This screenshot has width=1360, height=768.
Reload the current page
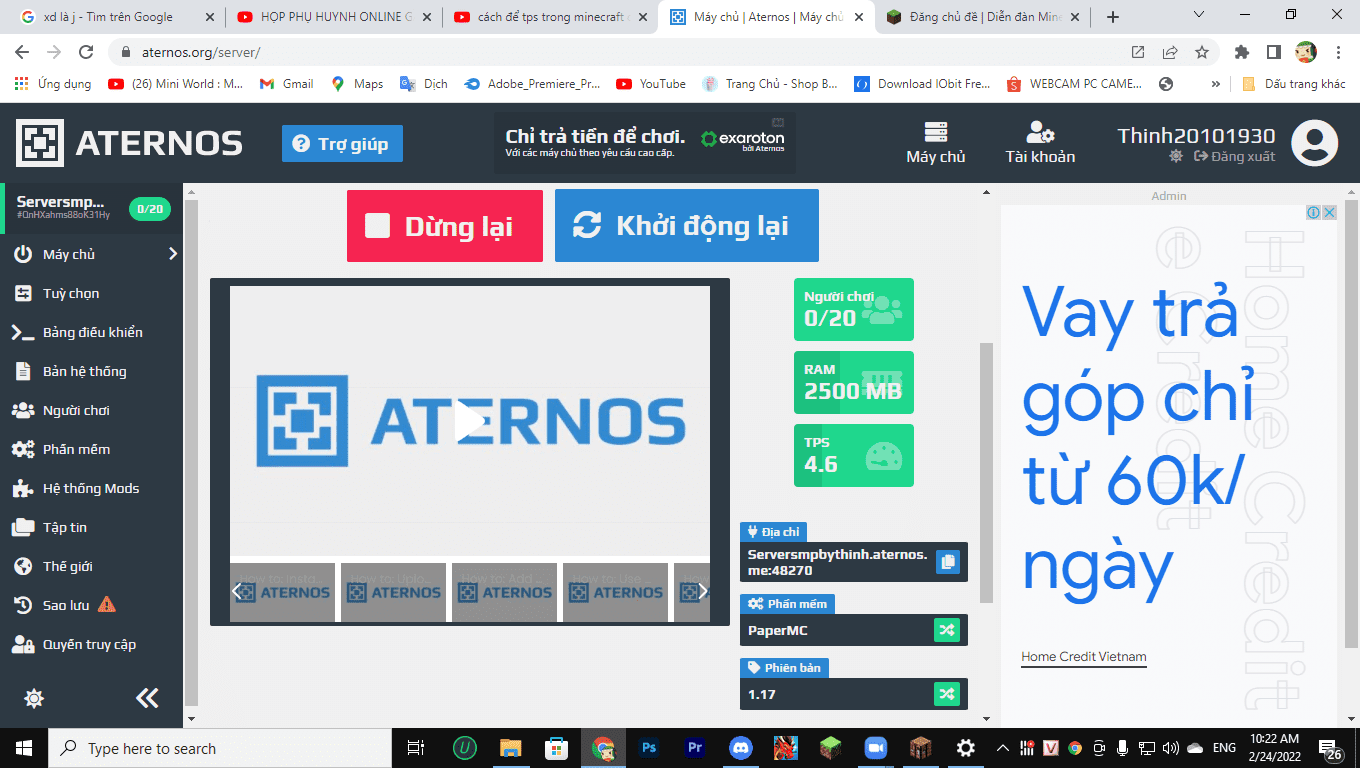click(86, 52)
